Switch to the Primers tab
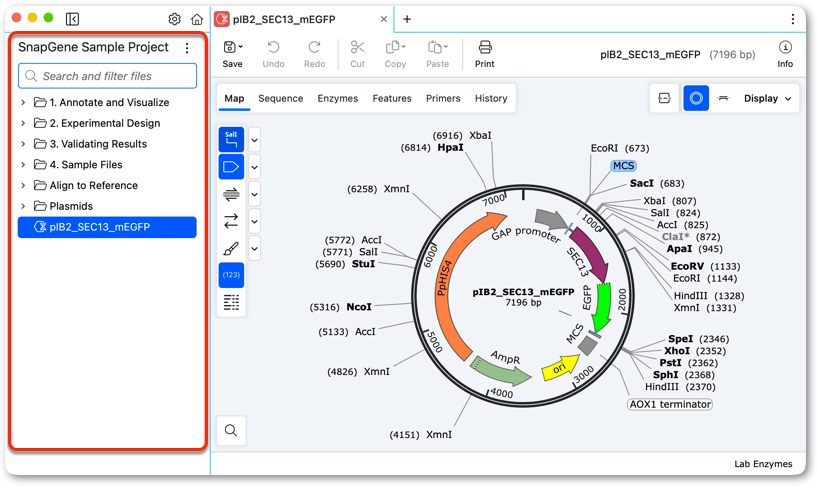817x486 pixels. pos(443,98)
